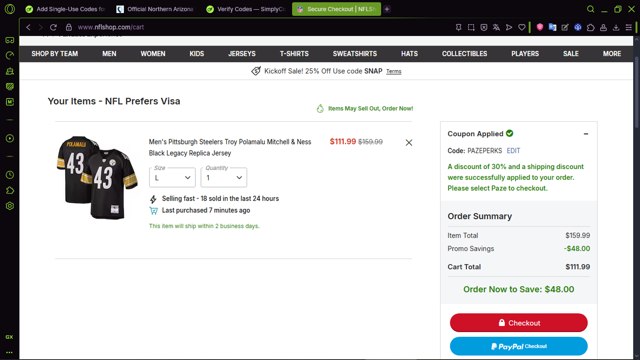Open the MEN menu
The image size is (640, 360).
coord(109,53)
